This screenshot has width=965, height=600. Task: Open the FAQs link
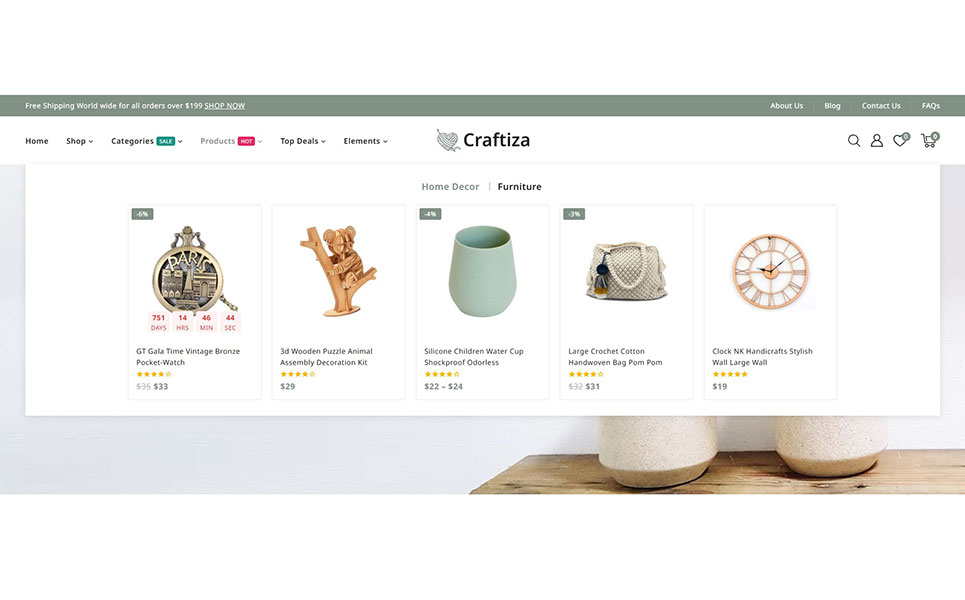tap(931, 106)
